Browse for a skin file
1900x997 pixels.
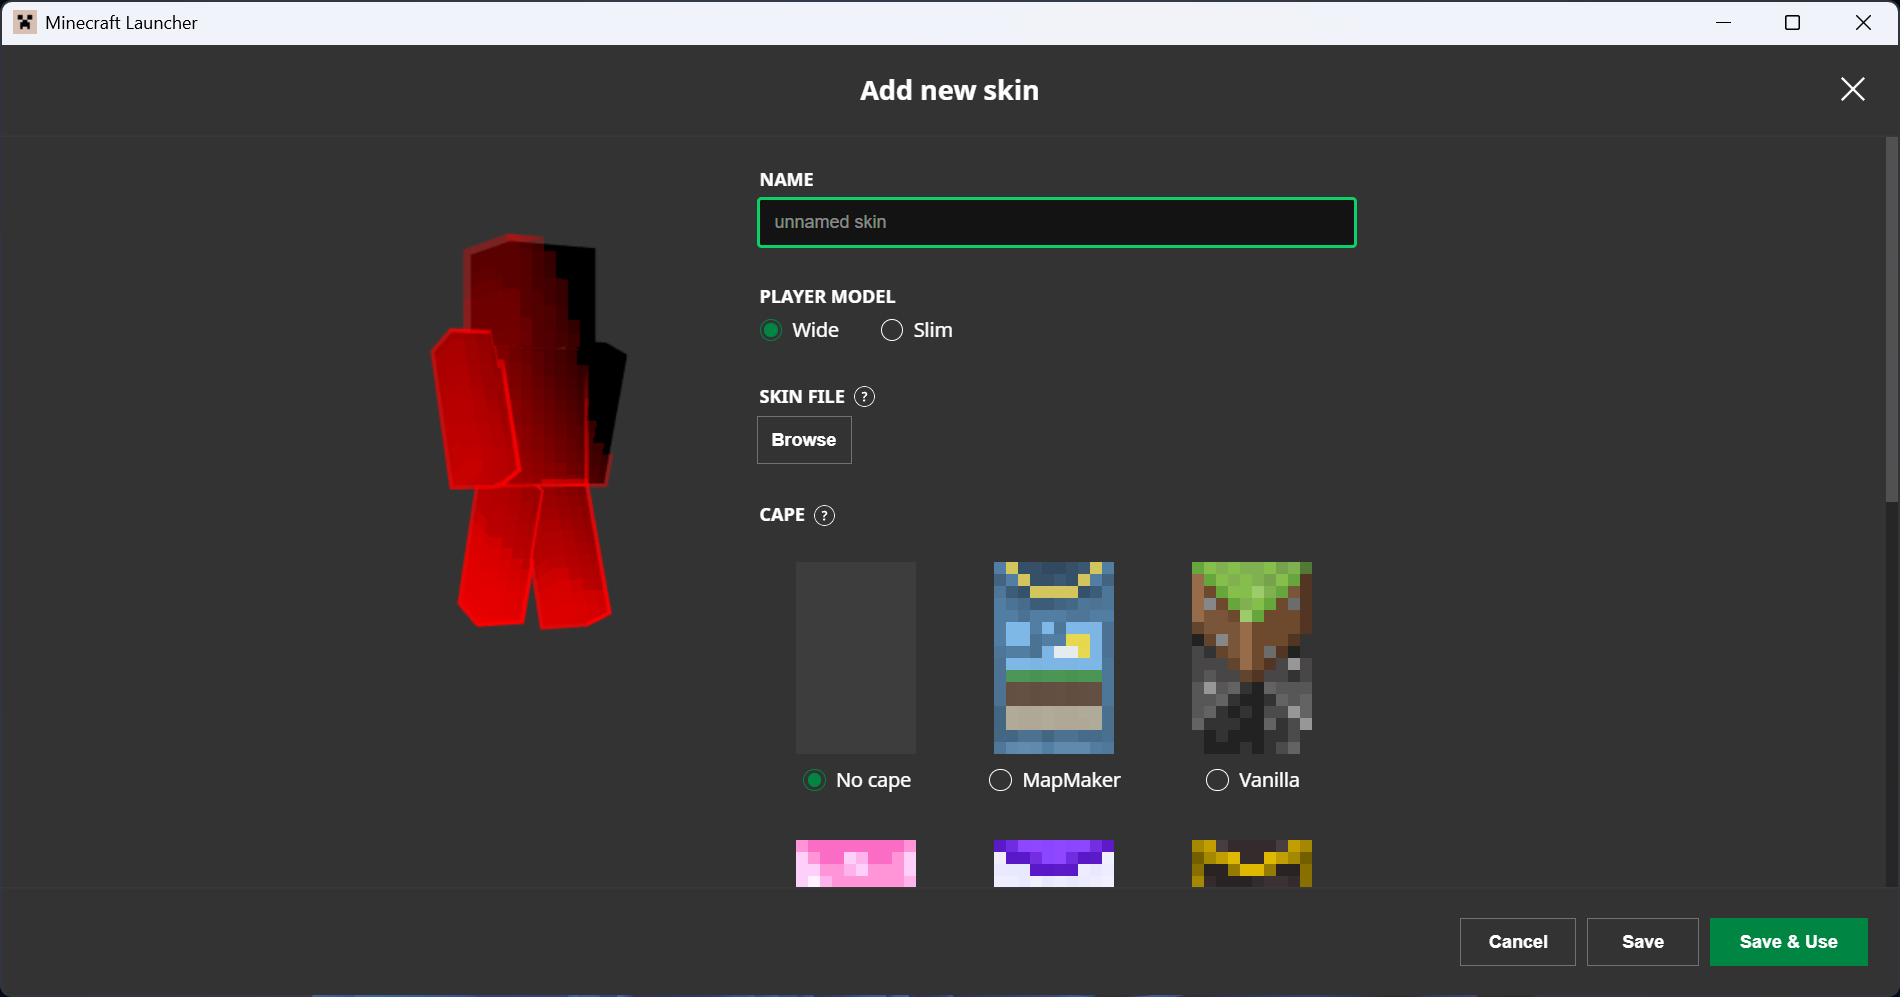[804, 440]
